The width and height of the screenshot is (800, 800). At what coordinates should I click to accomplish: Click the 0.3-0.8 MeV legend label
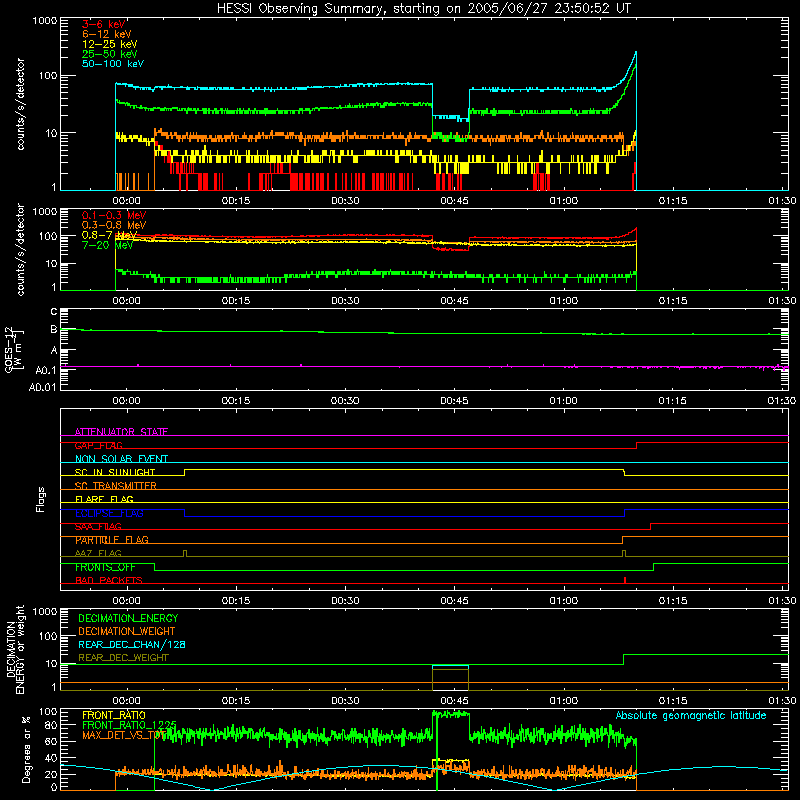114,225
